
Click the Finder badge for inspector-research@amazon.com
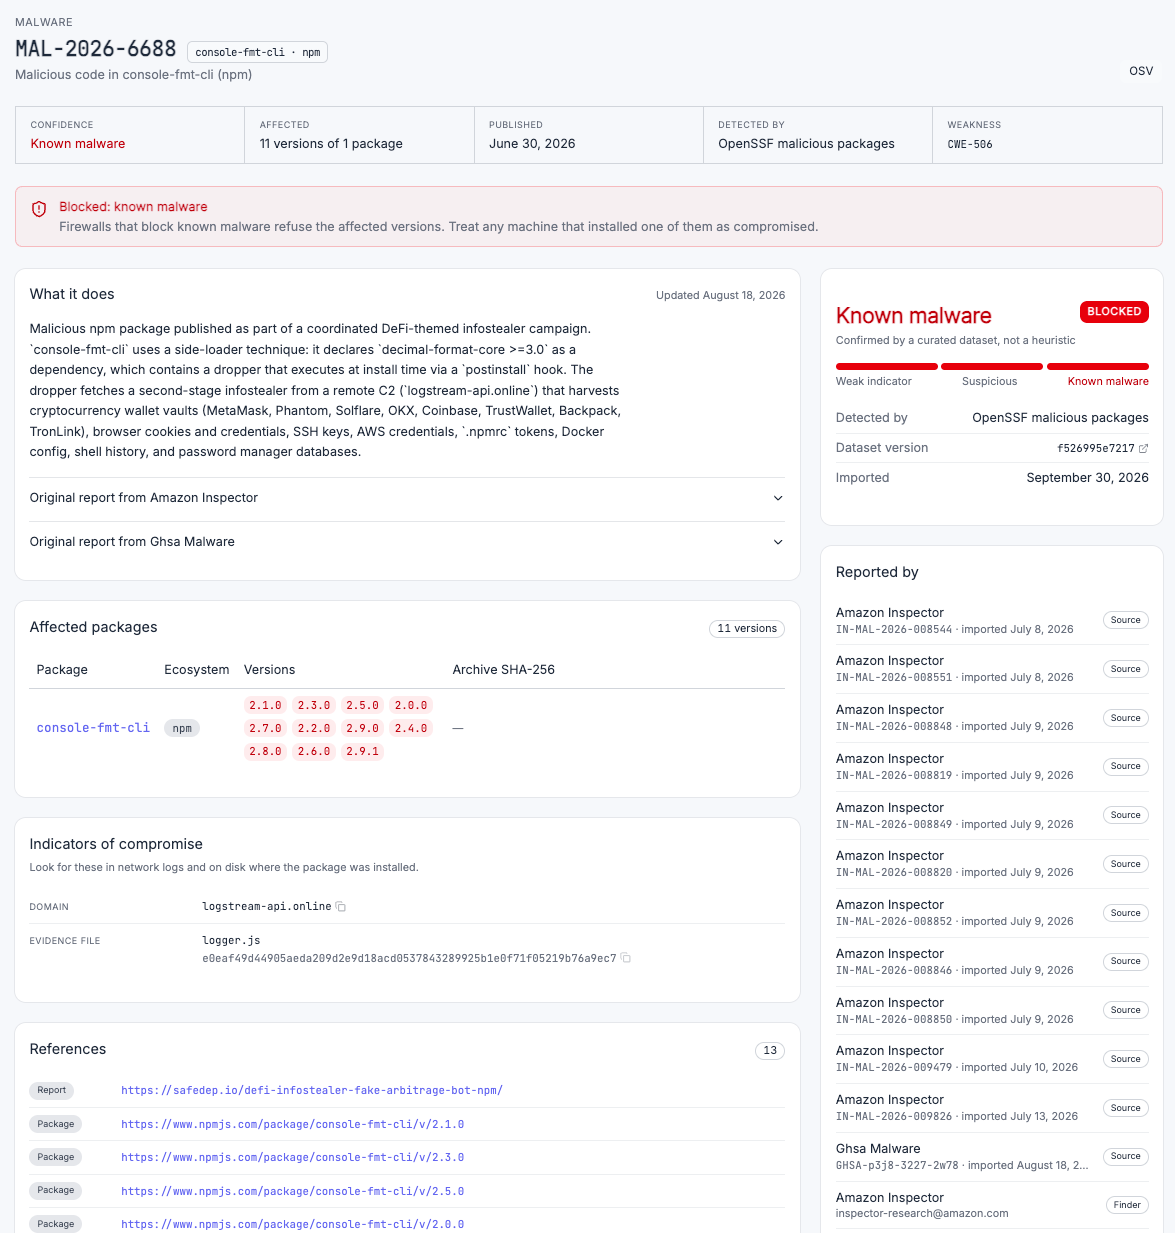pos(1127,1205)
